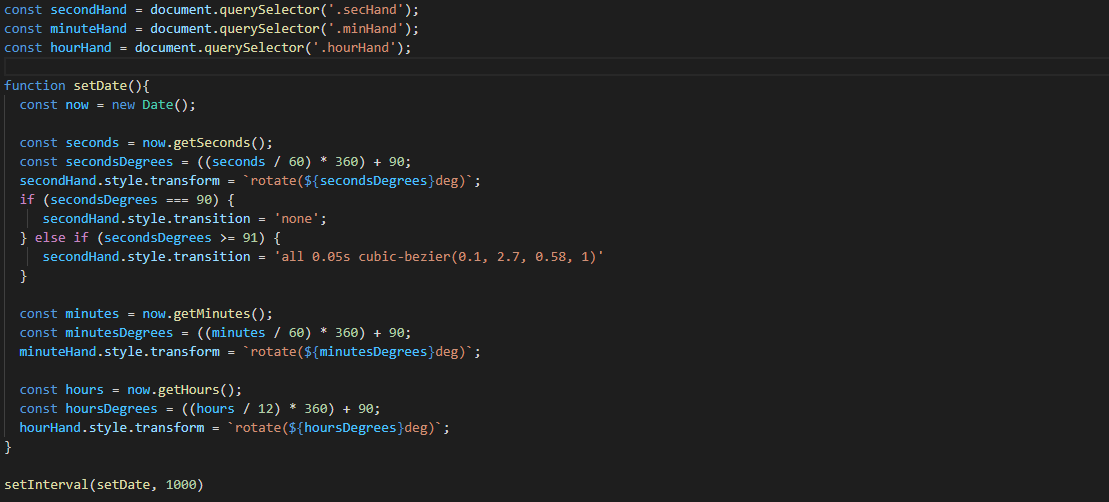This screenshot has height=502, width=1109.
Task: Click 'const hourHand' declaration on third line
Action: click(58, 48)
